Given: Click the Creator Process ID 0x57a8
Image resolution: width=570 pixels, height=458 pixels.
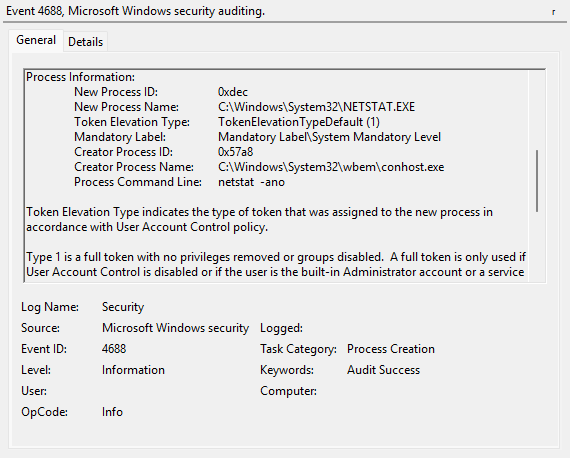Looking at the screenshot, I should tap(236, 152).
